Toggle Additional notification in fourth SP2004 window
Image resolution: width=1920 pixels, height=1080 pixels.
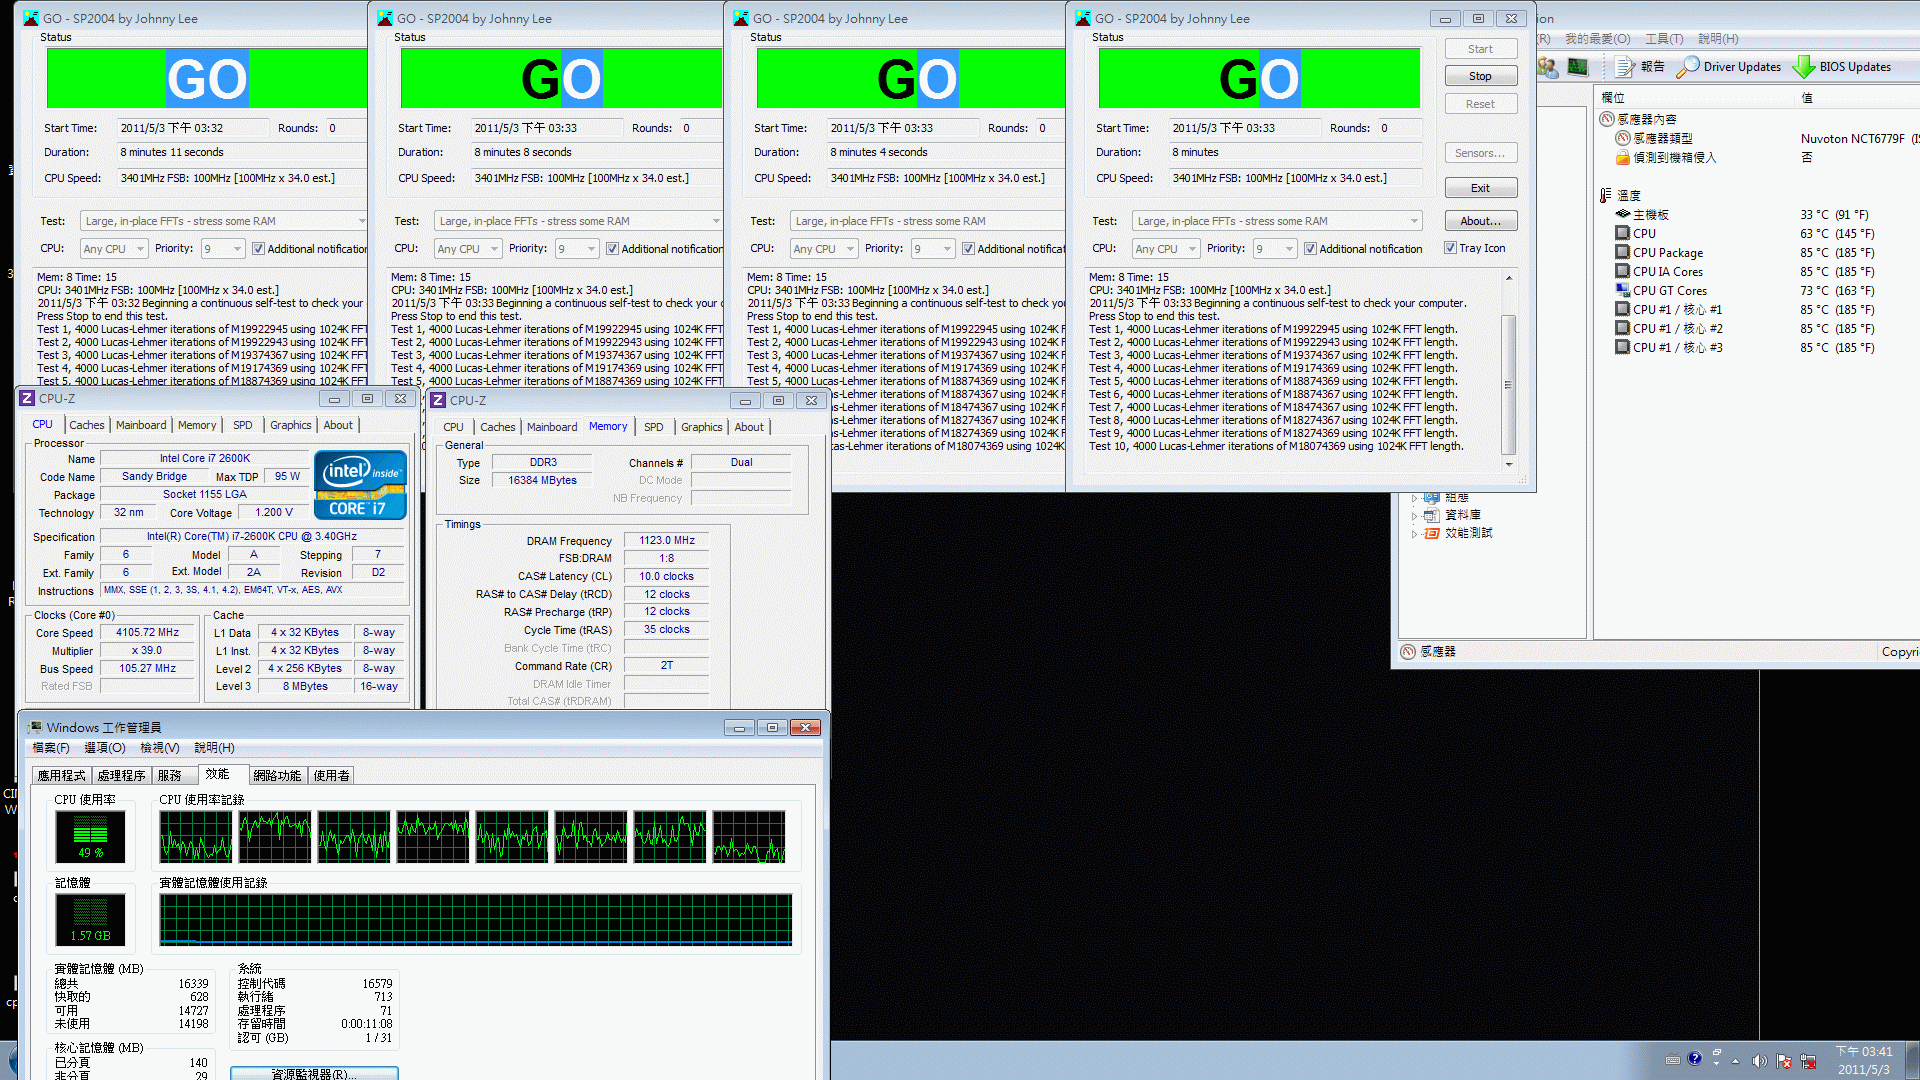click(x=1310, y=249)
